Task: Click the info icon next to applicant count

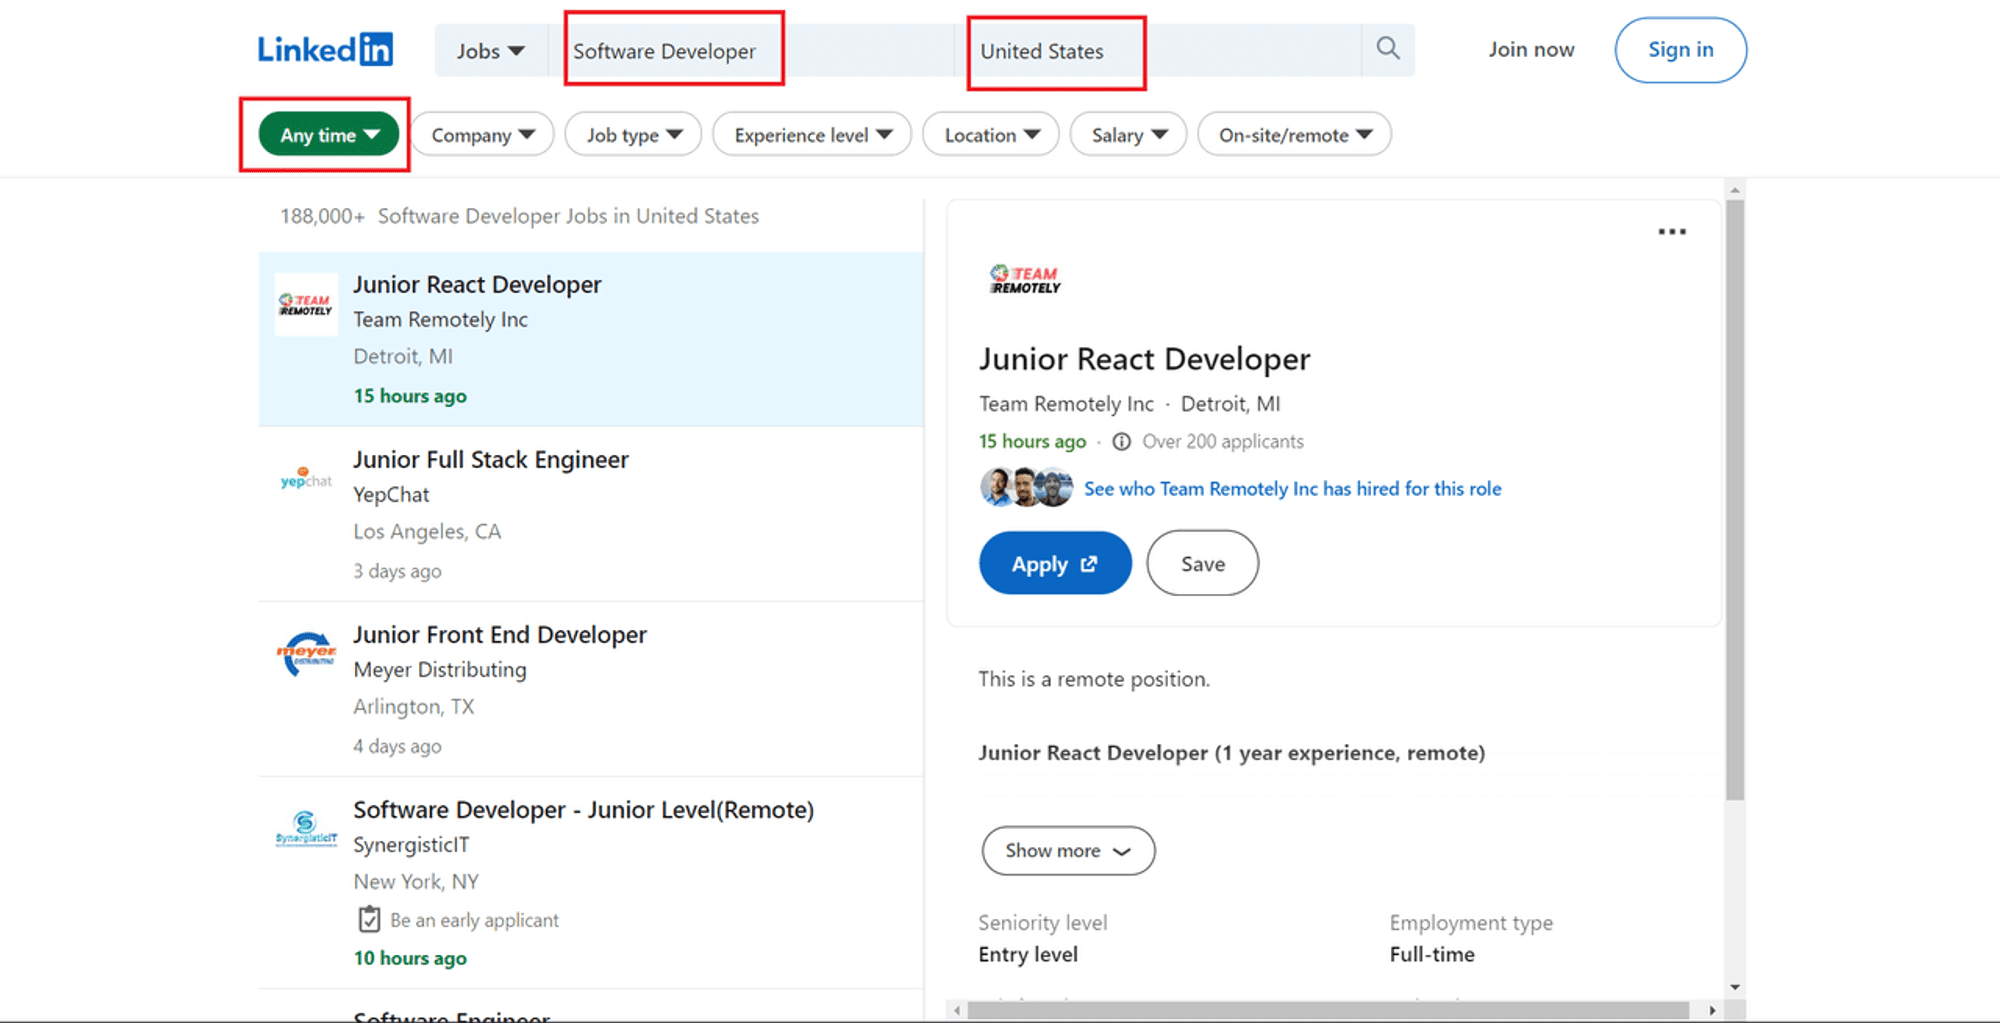Action: pyautogui.click(x=1121, y=441)
